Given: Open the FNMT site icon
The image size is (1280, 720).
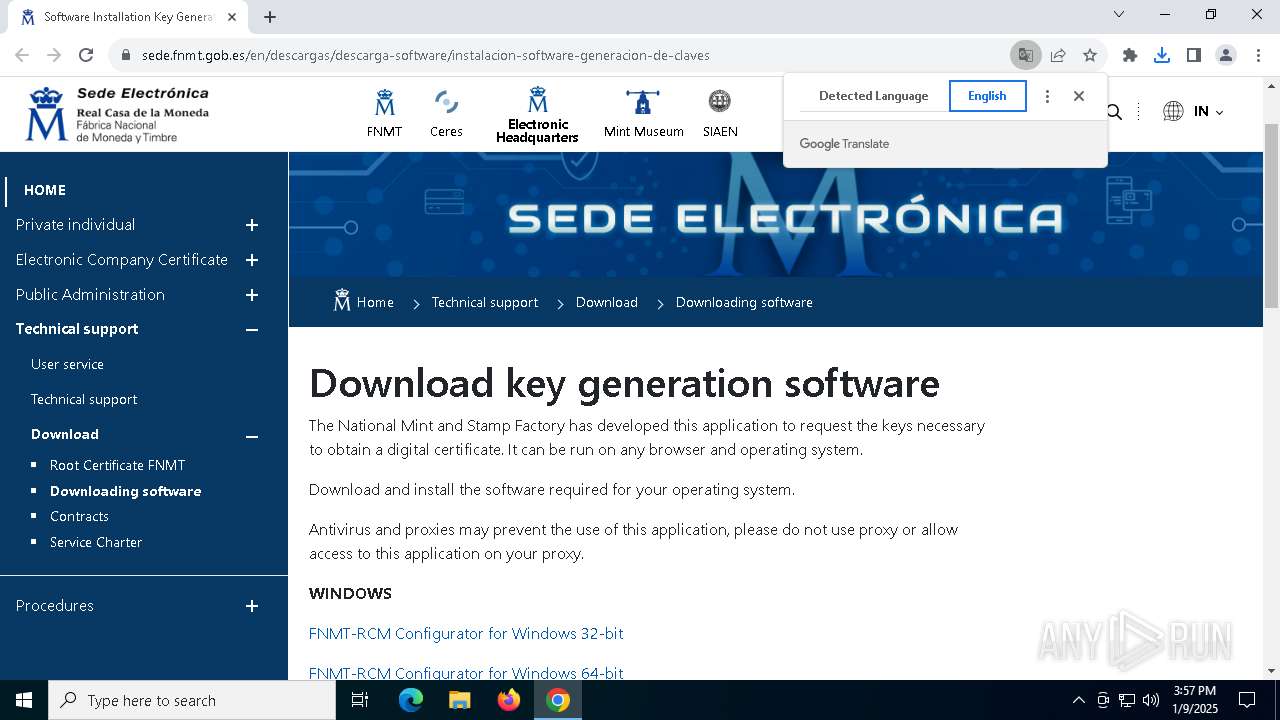Looking at the screenshot, I should point(384,113).
